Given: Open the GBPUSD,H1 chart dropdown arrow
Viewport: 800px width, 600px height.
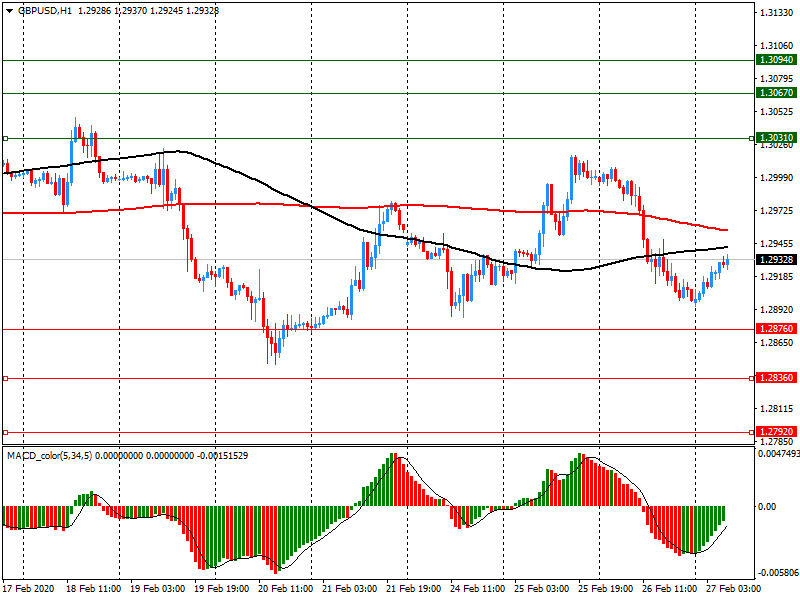Looking at the screenshot, I should [x=8, y=9].
